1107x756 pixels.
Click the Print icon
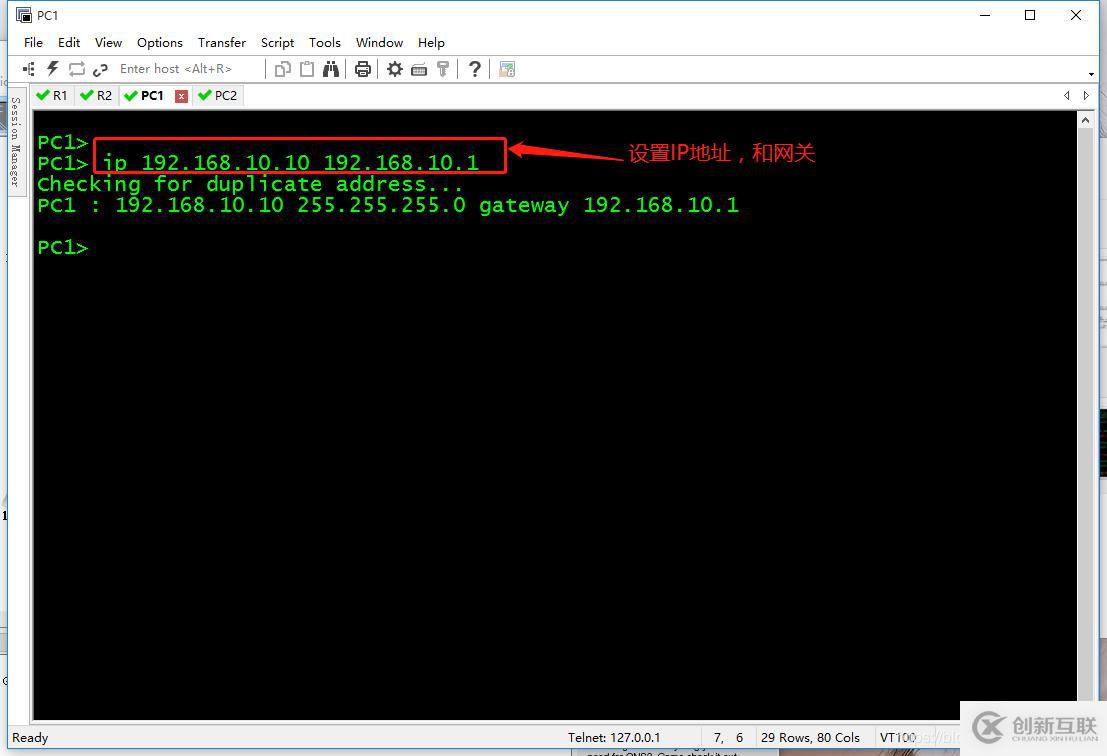[363, 68]
